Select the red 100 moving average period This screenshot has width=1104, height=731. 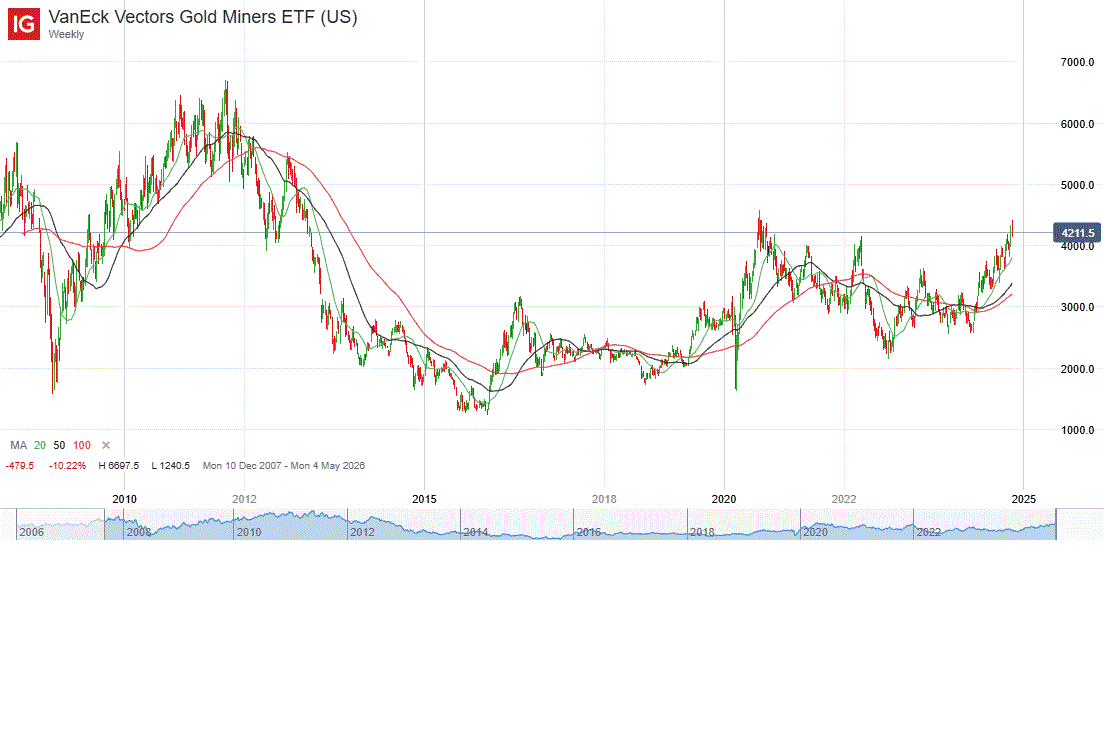click(82, 445)
